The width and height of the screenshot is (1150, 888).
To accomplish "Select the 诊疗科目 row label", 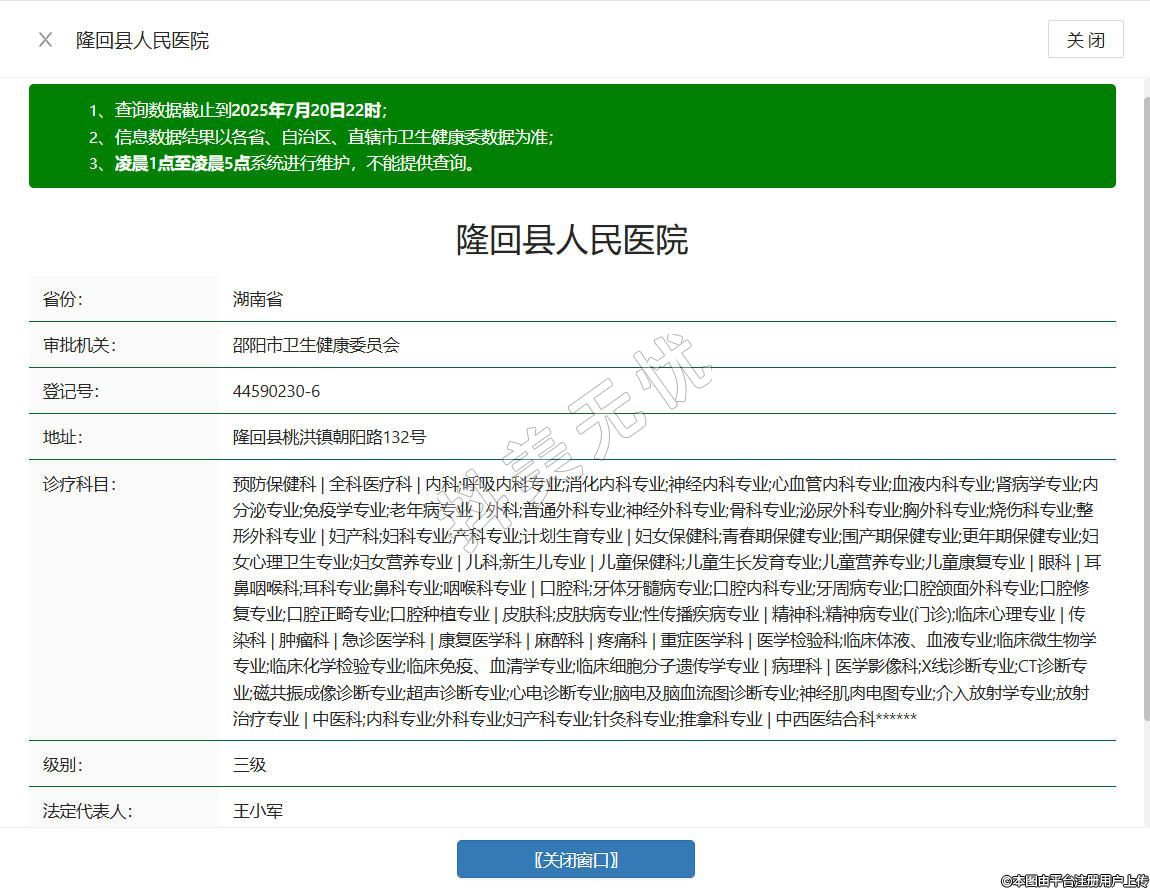I will (79, 484).
